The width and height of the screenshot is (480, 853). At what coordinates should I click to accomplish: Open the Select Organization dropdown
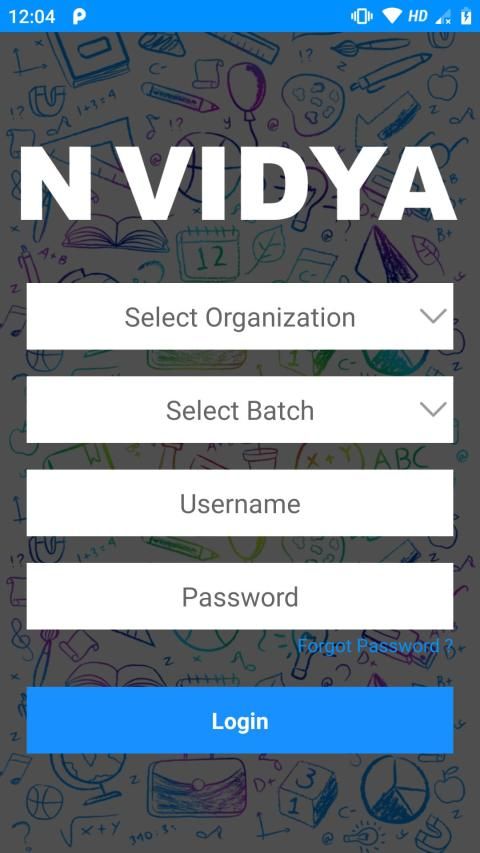point(239,316)
